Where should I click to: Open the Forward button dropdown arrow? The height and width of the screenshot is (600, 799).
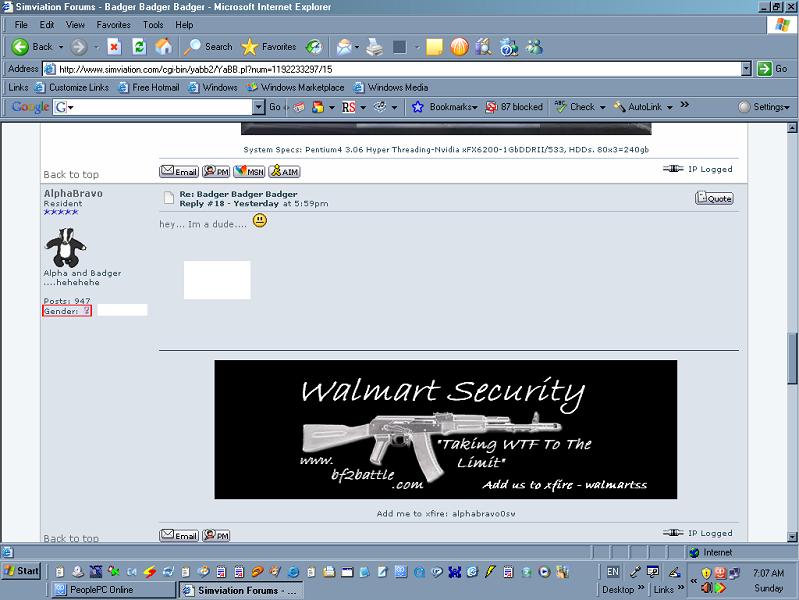[96, 47]
